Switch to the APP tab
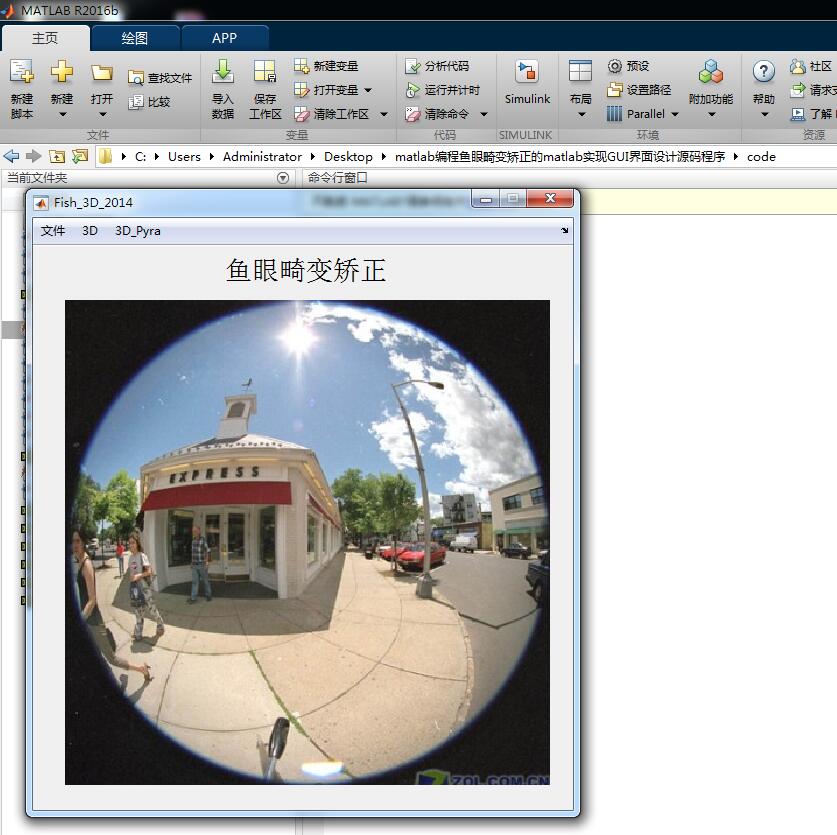Screen dimensions: 837x835 pyautogui.click(x=224, y=38)
